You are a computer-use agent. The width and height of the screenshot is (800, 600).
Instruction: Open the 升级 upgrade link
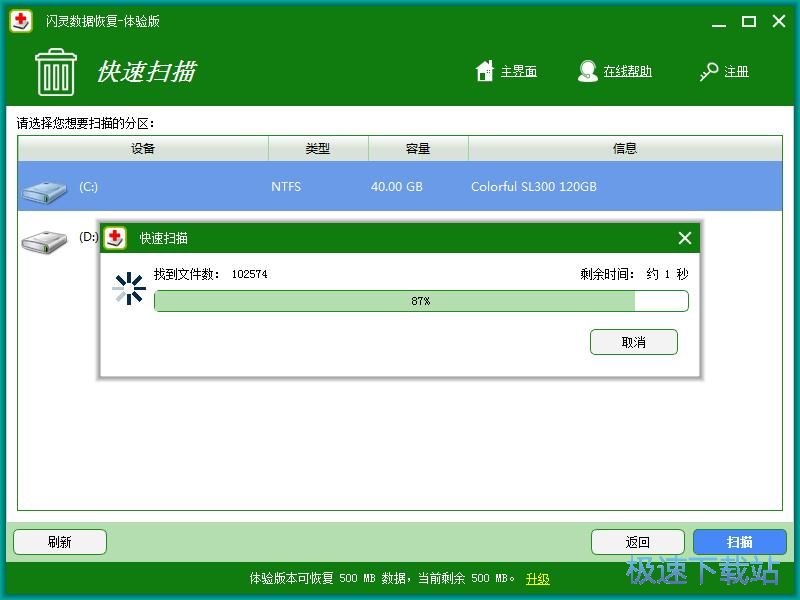(538, 579)
